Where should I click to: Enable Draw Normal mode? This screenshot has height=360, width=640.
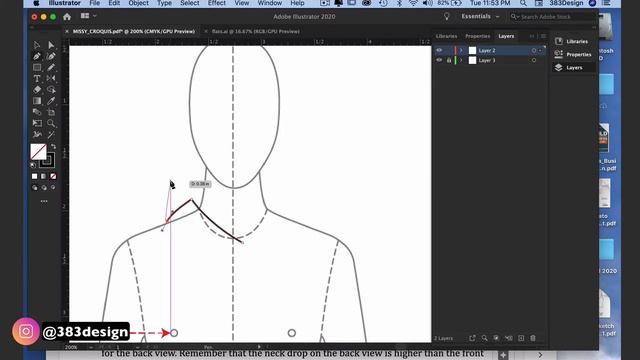click(35, 188)
